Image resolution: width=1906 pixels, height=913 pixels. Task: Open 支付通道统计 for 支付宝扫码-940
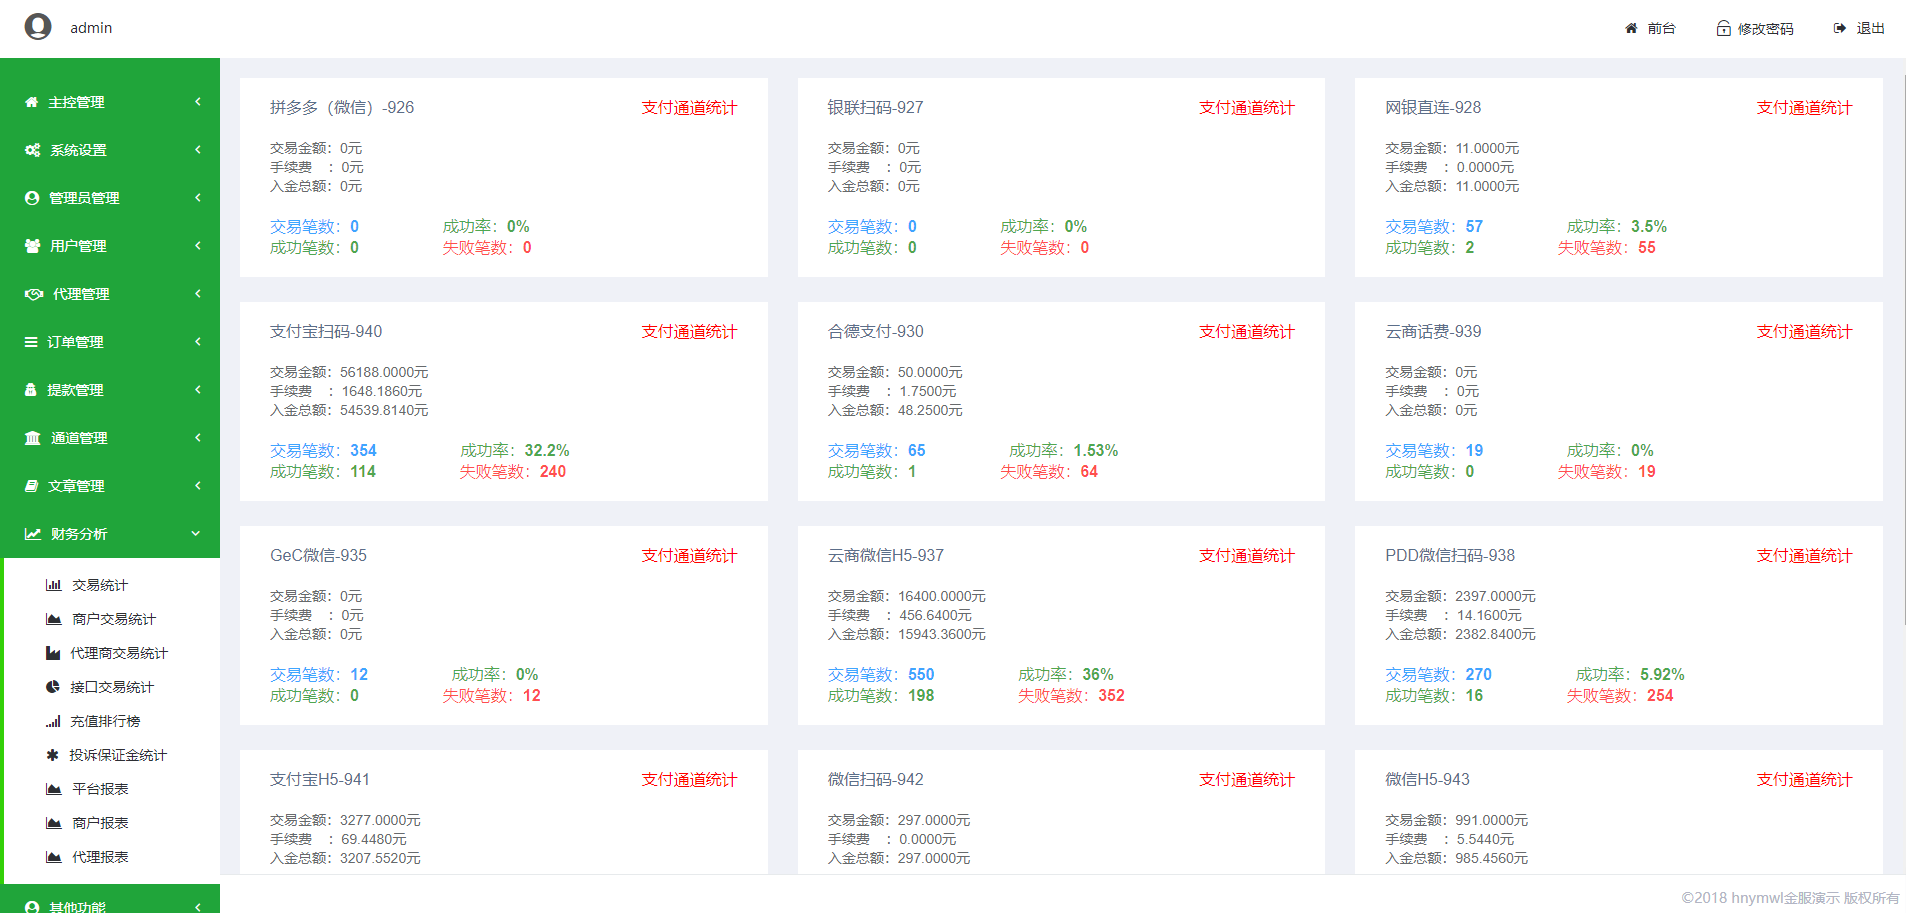[x=688, y=331]
